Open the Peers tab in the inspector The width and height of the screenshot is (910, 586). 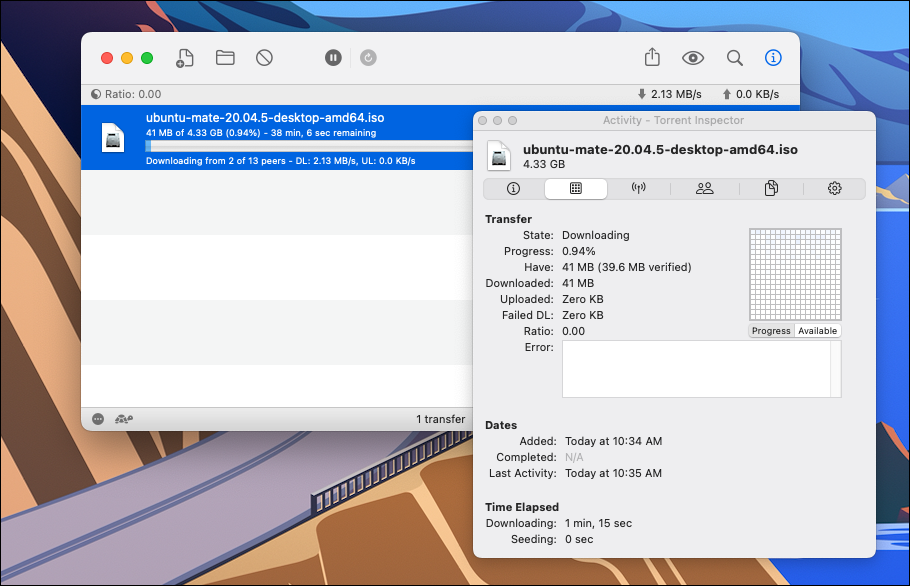(705, 188)
